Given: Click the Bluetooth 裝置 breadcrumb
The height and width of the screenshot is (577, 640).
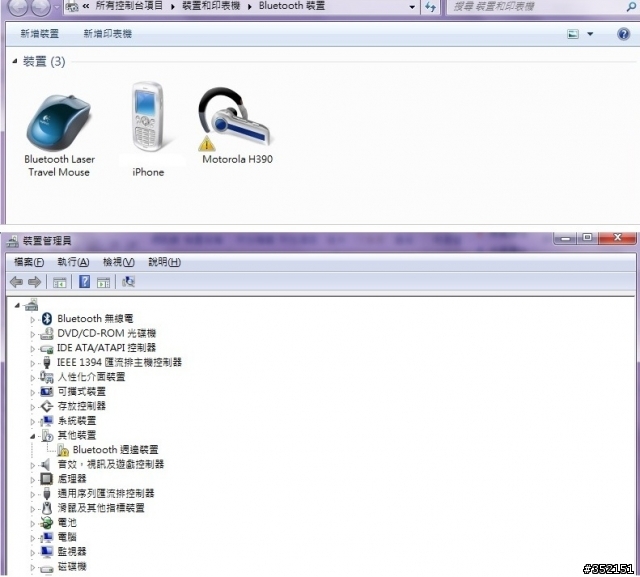Looking at the screenshot, I should [x=292, y=6].
